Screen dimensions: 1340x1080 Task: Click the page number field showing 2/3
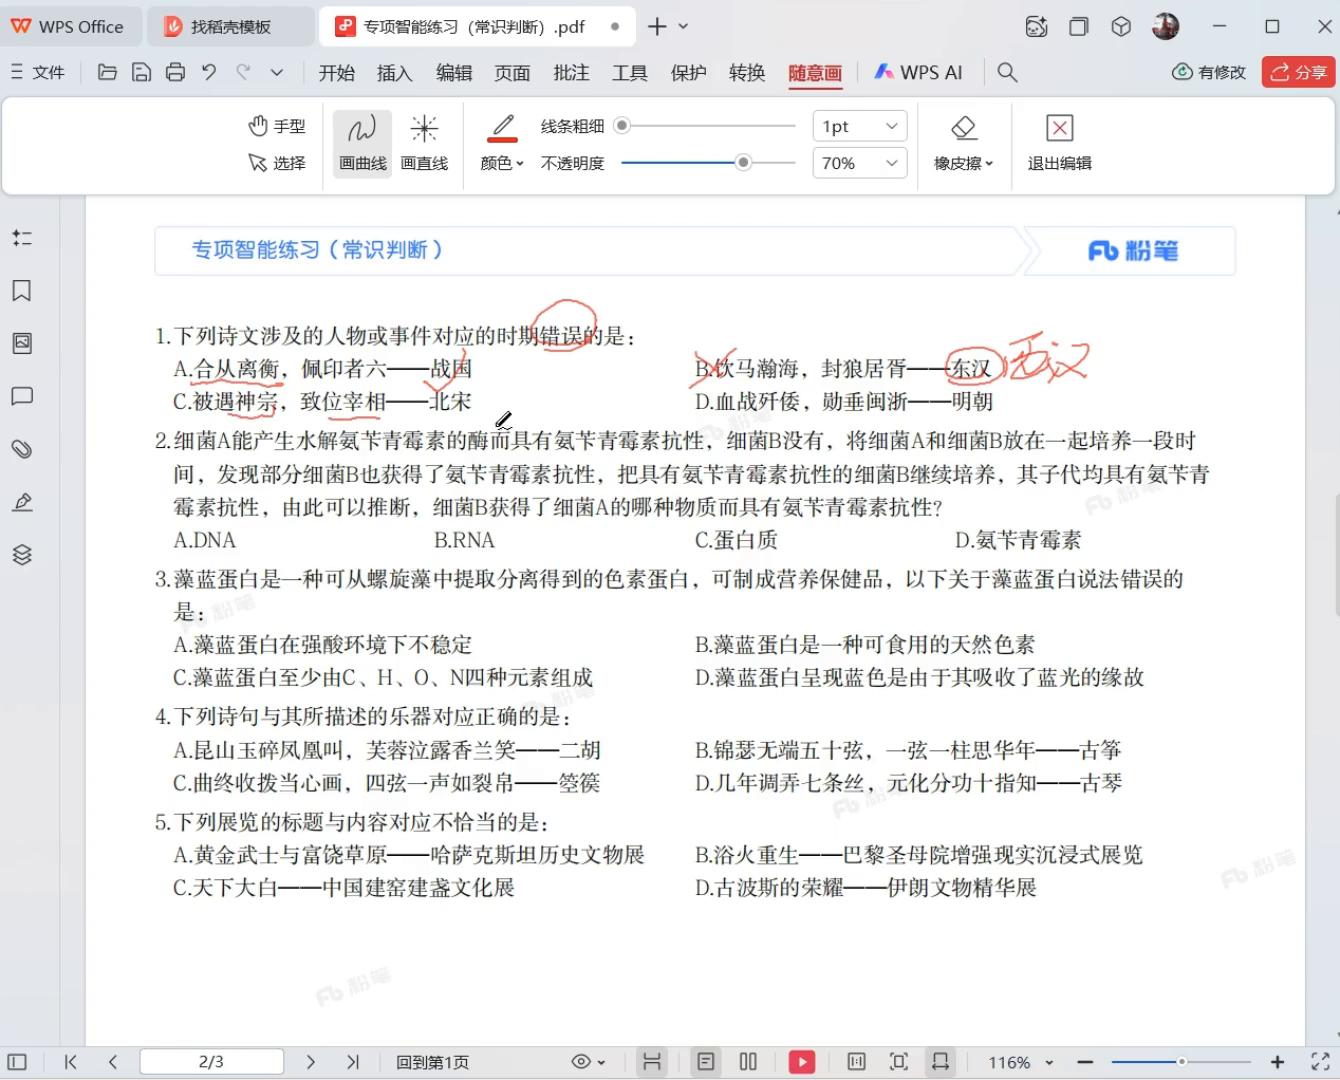[x=211, y=1061]
